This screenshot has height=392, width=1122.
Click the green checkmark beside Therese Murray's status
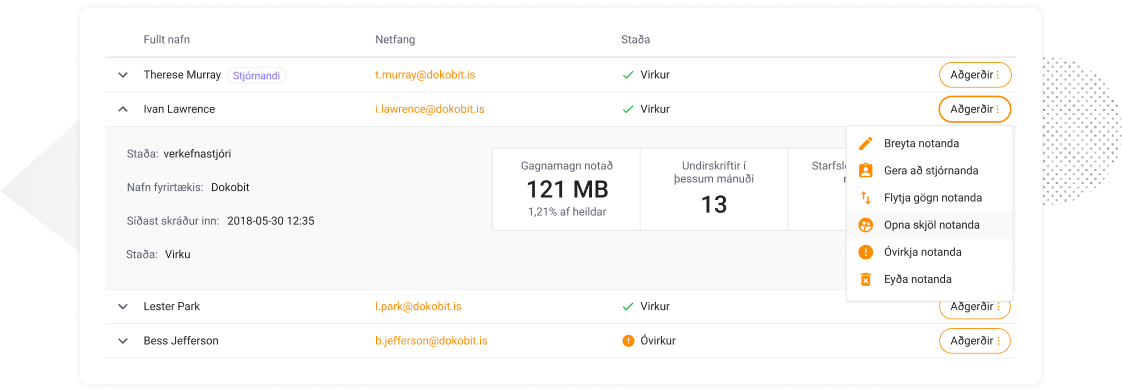(x=628, y=74)
